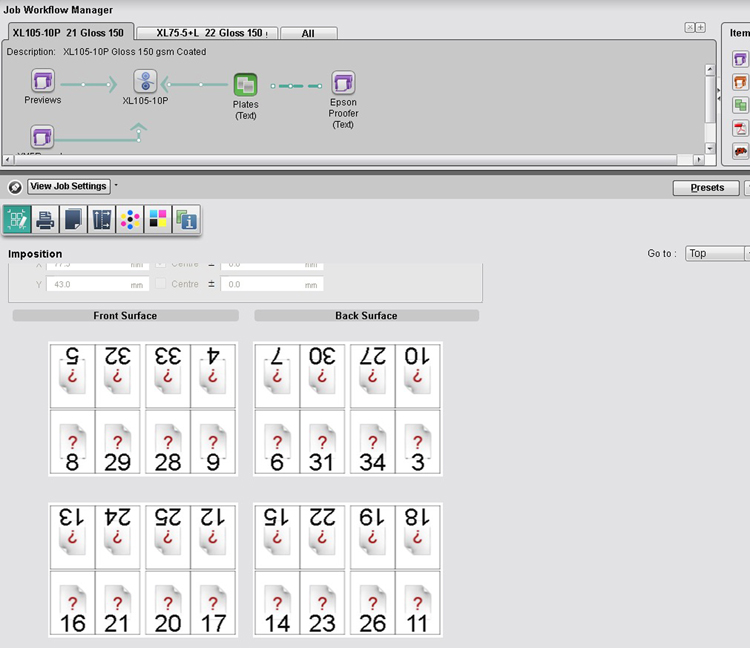Click the purple item icon in Items panel

point(740,59)
